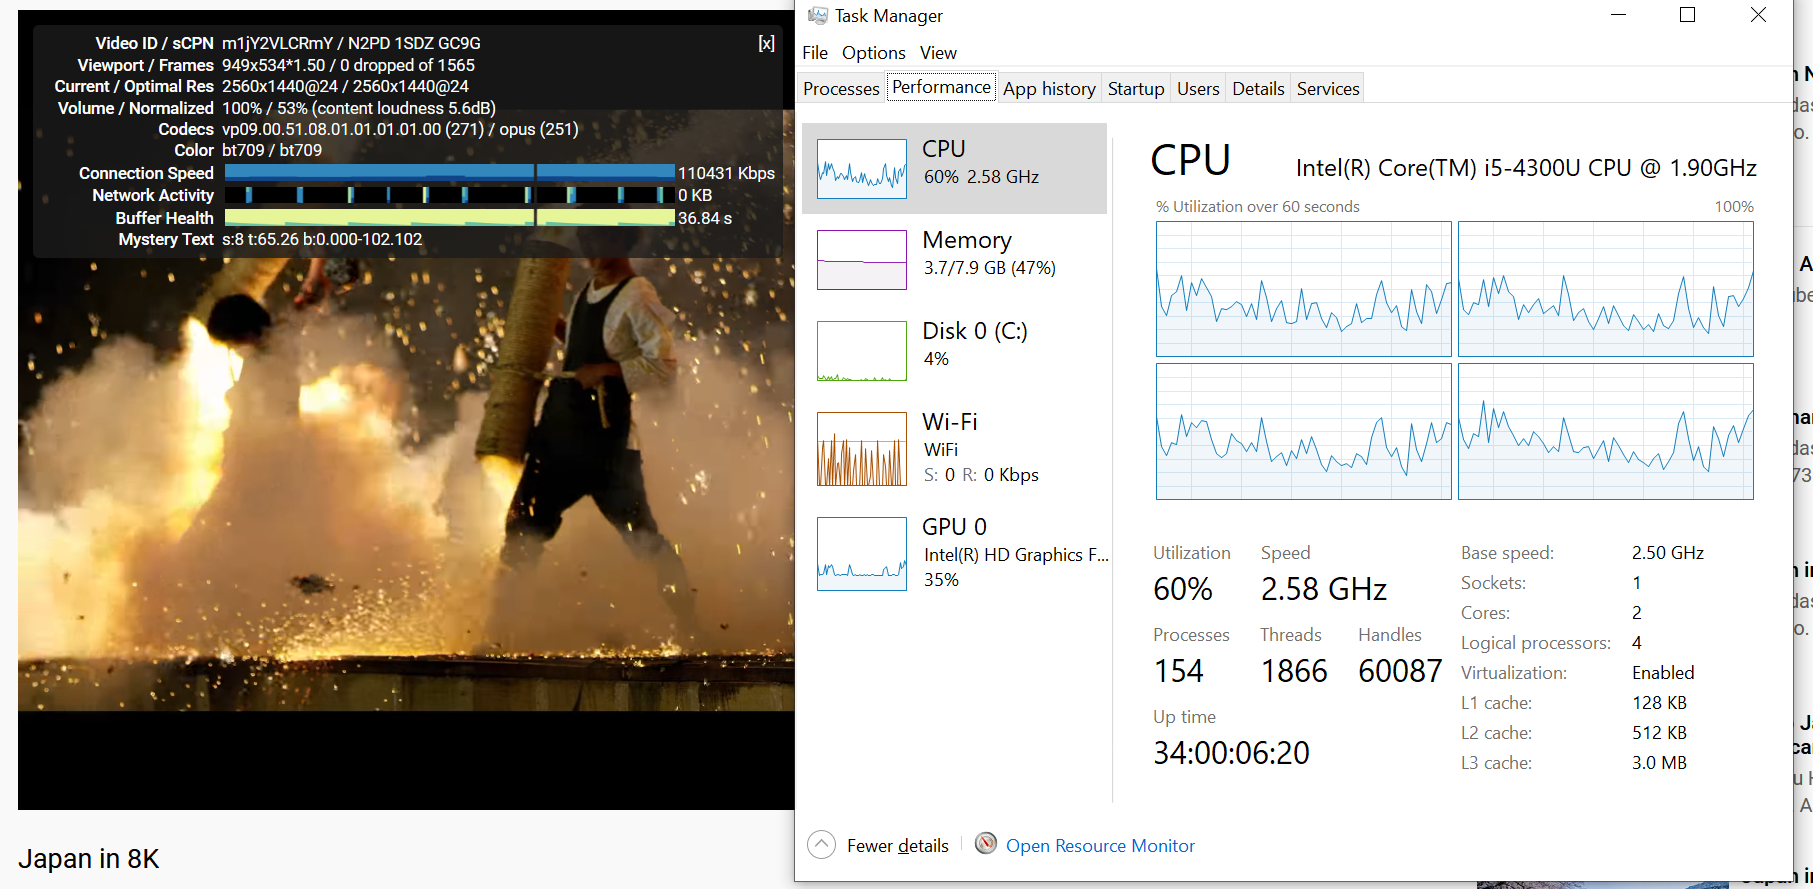Open the Details tab

click(x=1258, y=89)
